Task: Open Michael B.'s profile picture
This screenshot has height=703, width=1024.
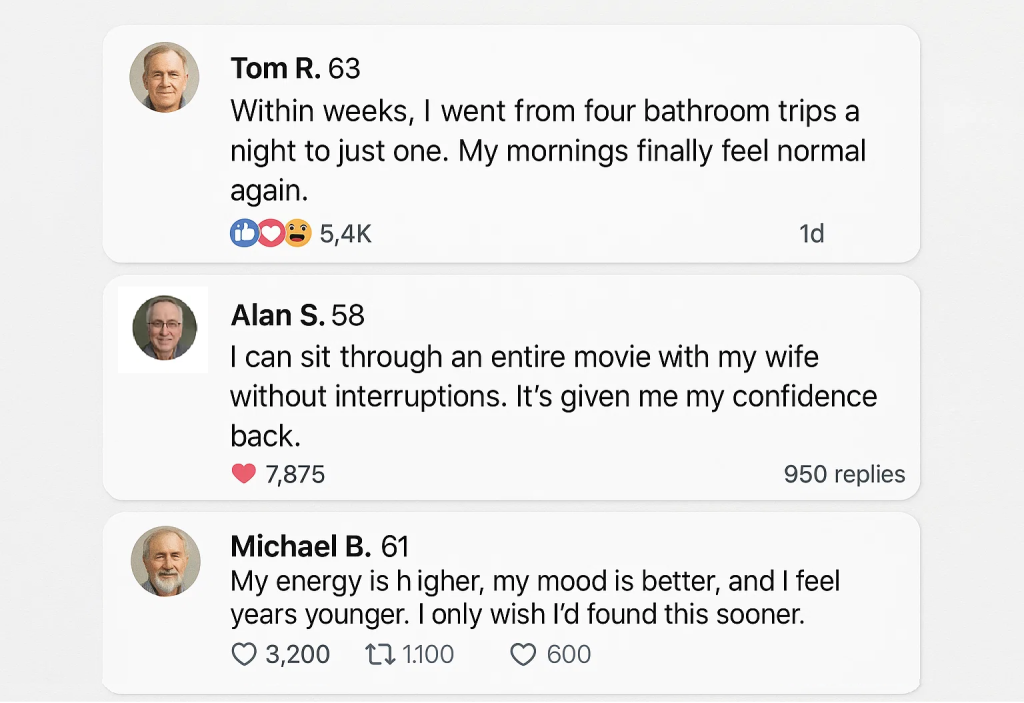Action: (165, 560)
